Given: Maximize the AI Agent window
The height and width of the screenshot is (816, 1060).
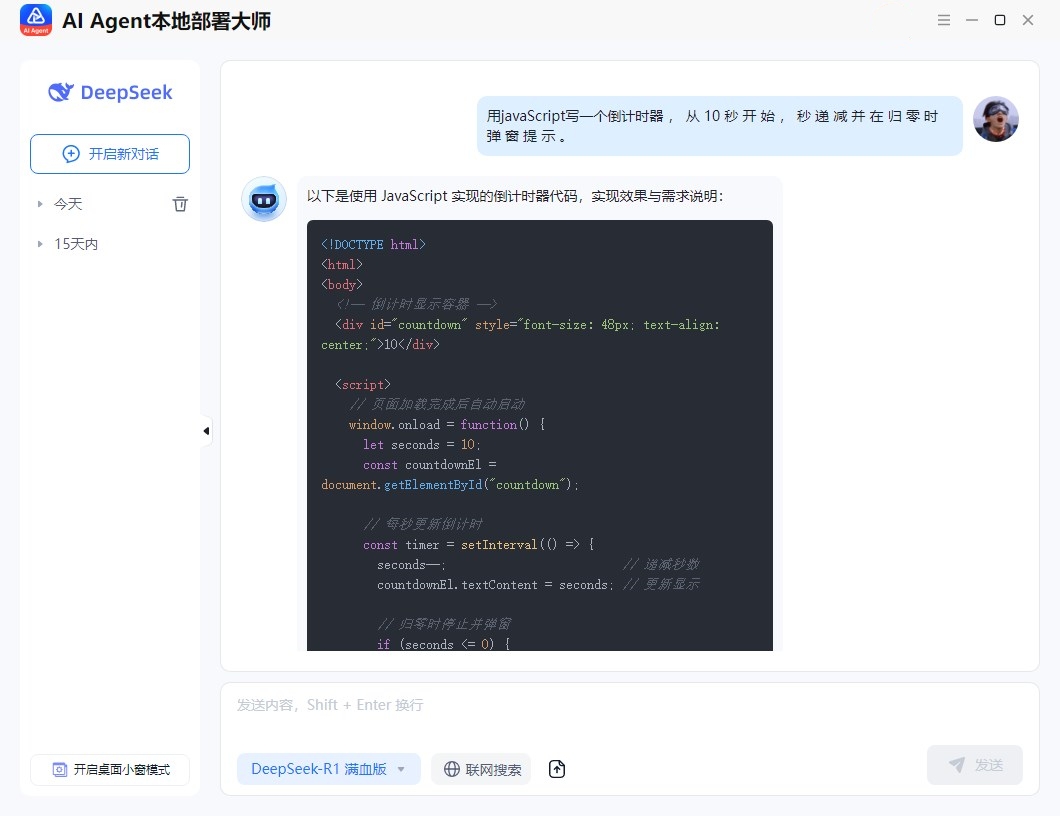Looking at the screenshot, I should pos(1000,20).
